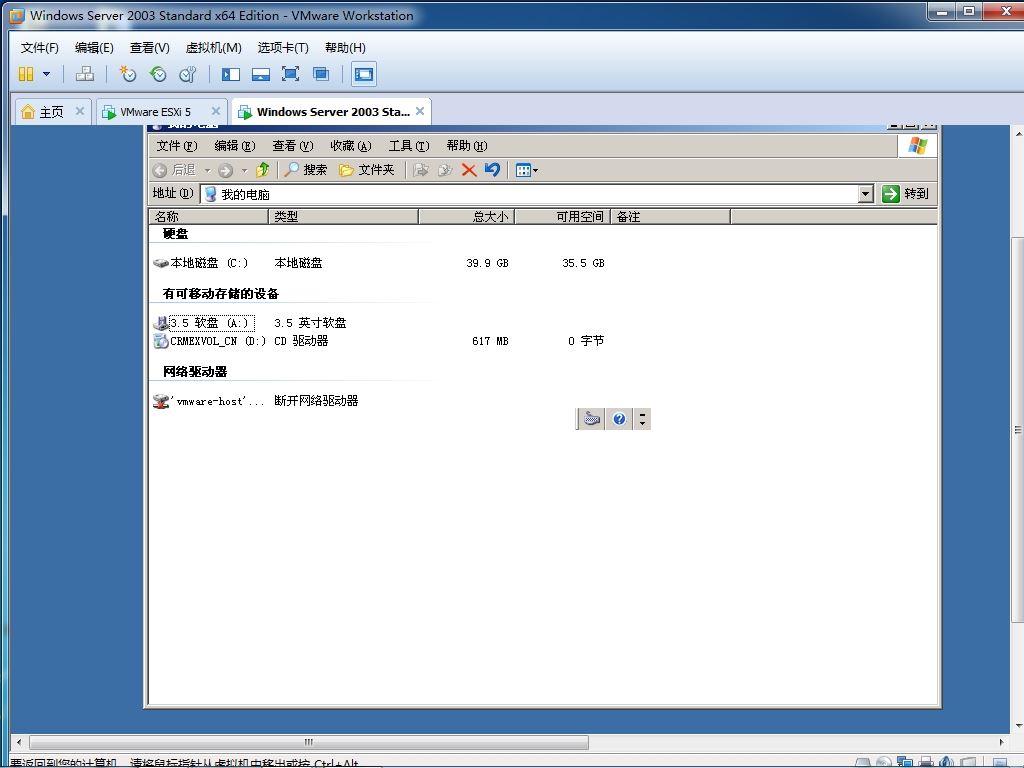Send Ctrl+Alt+Del to the virtual machine

click(84, 74)
